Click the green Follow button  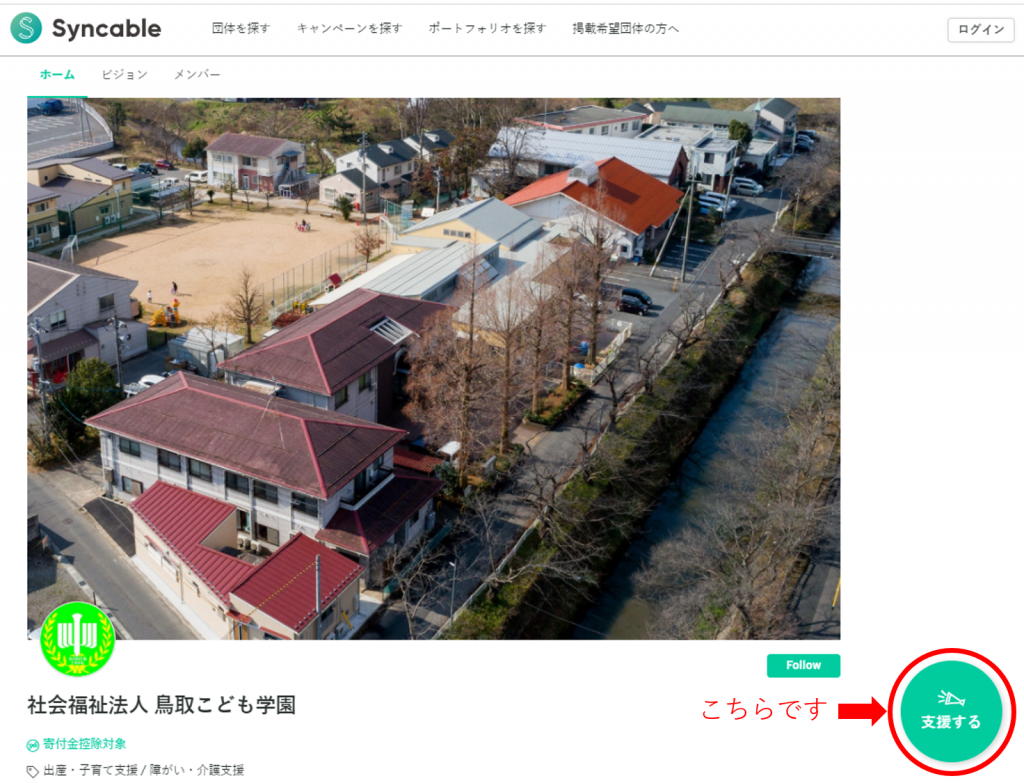803,665
